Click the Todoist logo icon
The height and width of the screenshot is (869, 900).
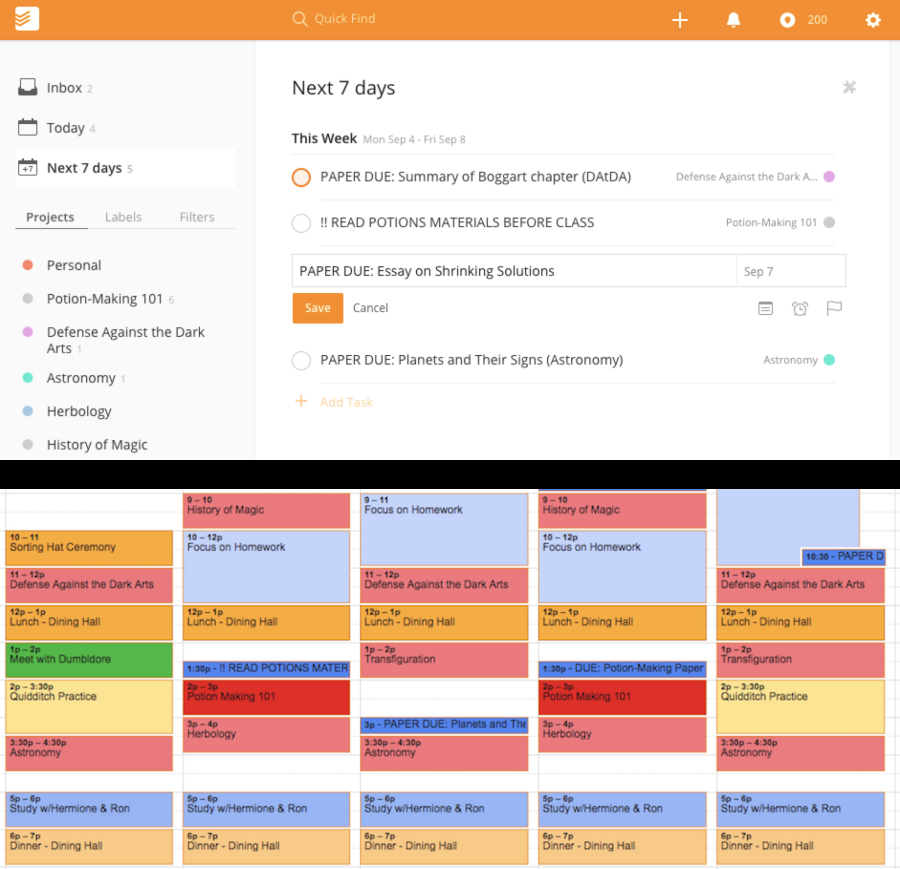[x=26, y=18]
